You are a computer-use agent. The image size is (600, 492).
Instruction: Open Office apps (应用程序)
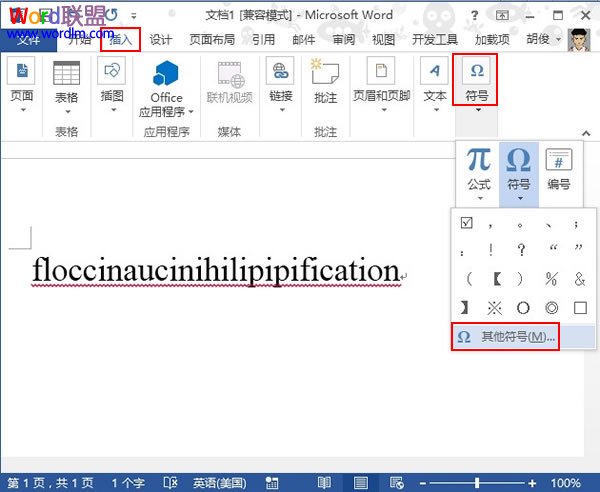coord(166,88)
